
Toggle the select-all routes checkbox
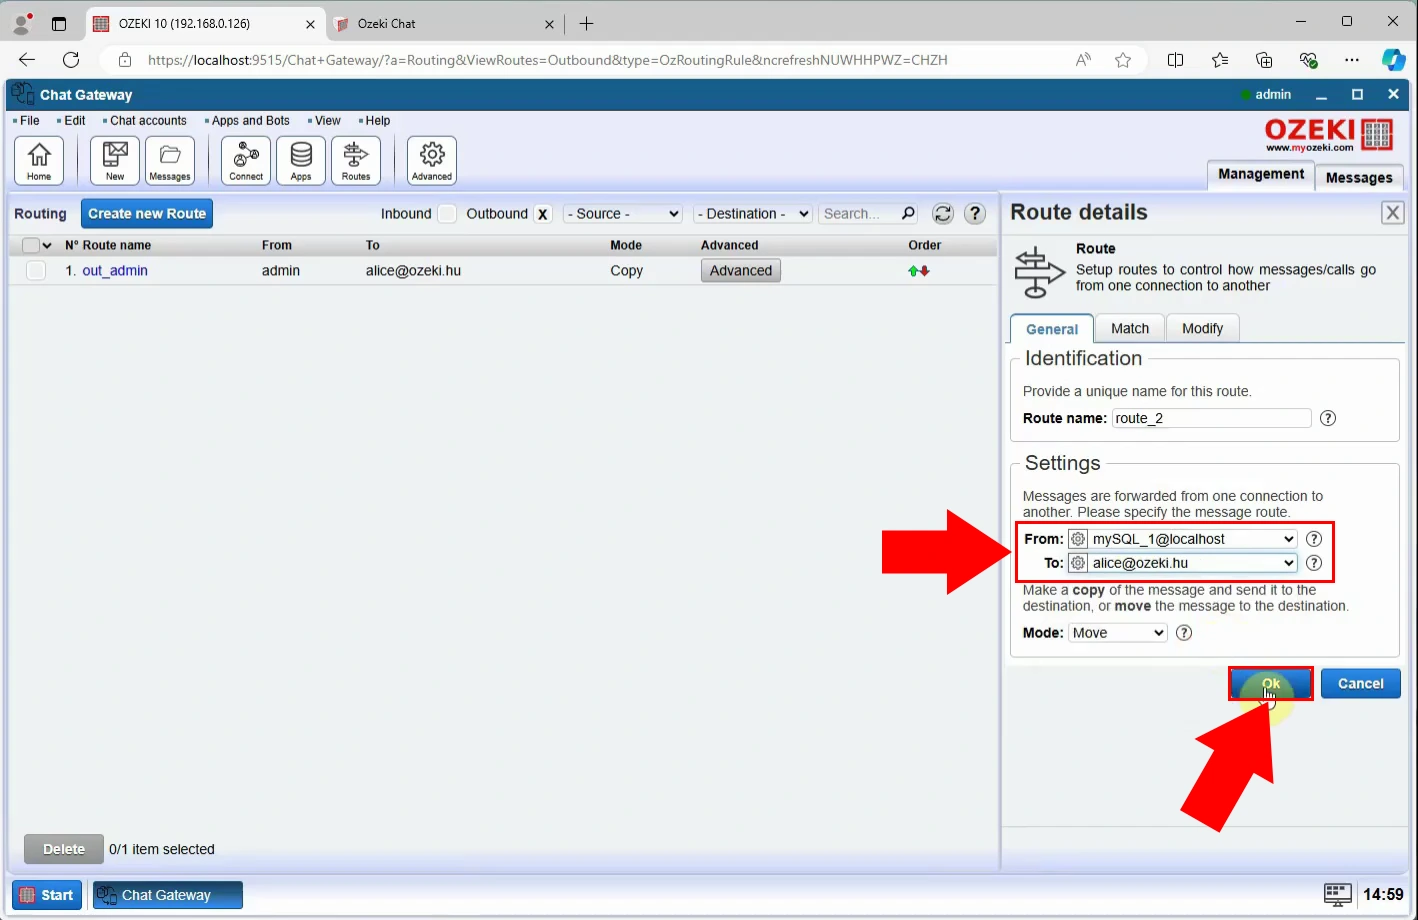point(31,245)
